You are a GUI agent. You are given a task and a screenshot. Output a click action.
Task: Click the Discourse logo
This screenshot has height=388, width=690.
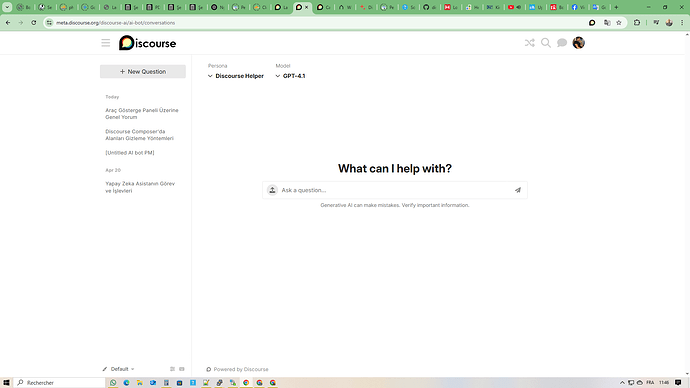pyautogui.click(x=147, y=43)
